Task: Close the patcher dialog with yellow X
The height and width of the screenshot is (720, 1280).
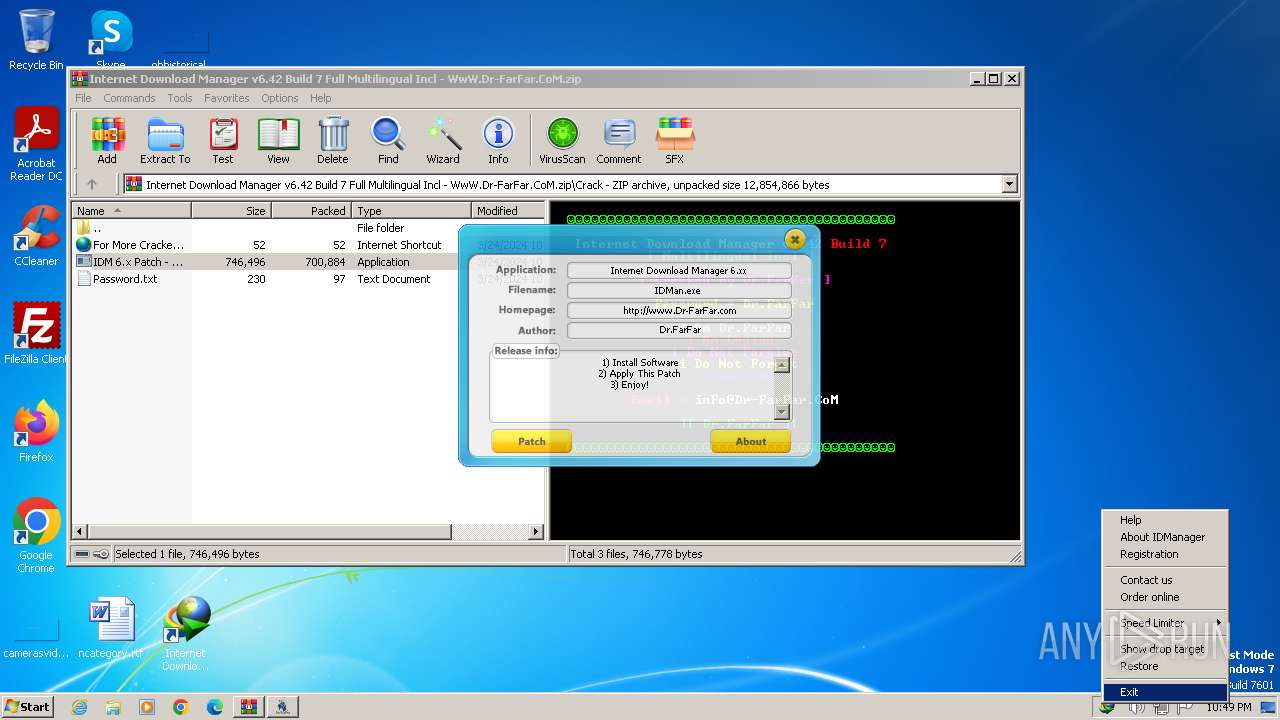Action: click(x=795, y=239)
